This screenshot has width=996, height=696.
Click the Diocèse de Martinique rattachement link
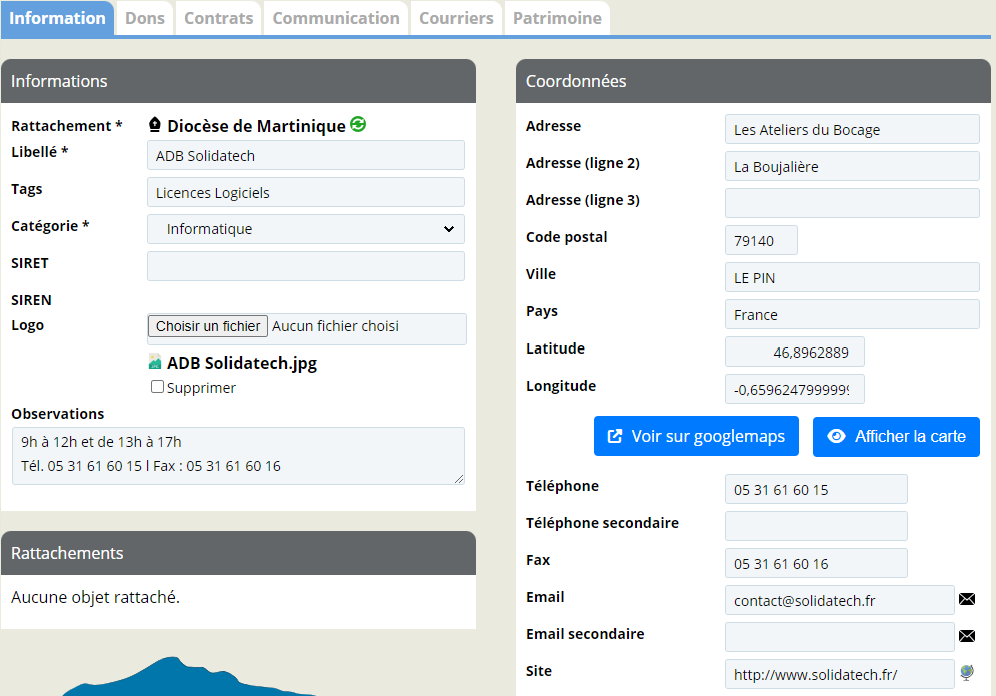click(256, 126)
